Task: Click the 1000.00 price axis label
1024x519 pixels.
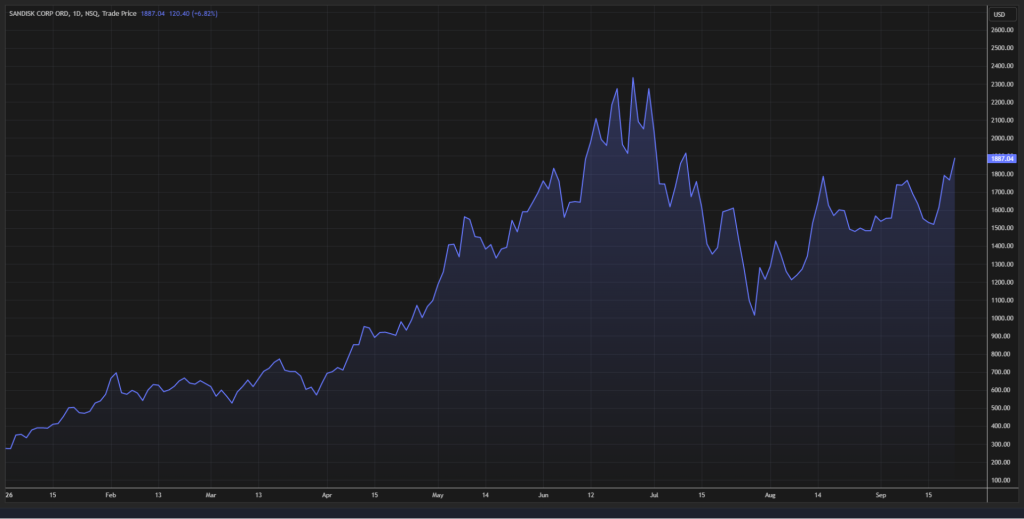Action: pos(1002,319)
